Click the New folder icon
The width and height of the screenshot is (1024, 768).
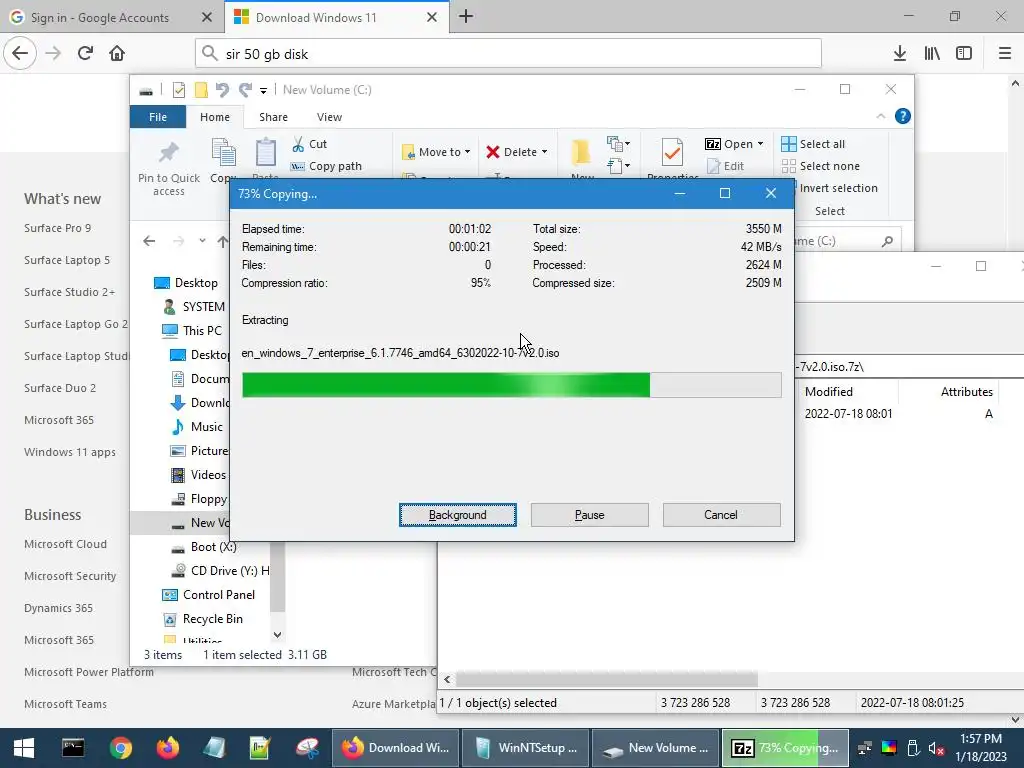(x=581, y=152)
